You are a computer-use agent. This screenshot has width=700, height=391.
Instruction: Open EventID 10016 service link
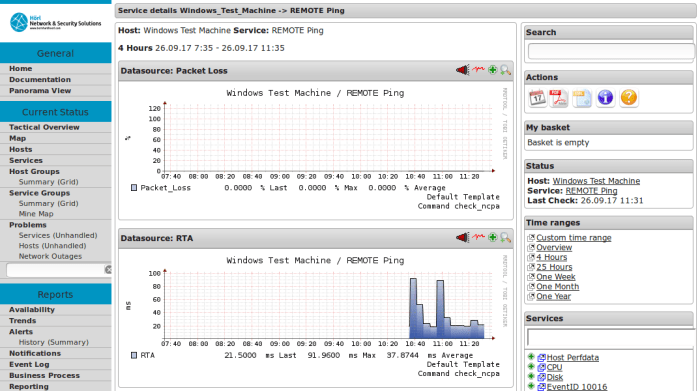(576, 387)
